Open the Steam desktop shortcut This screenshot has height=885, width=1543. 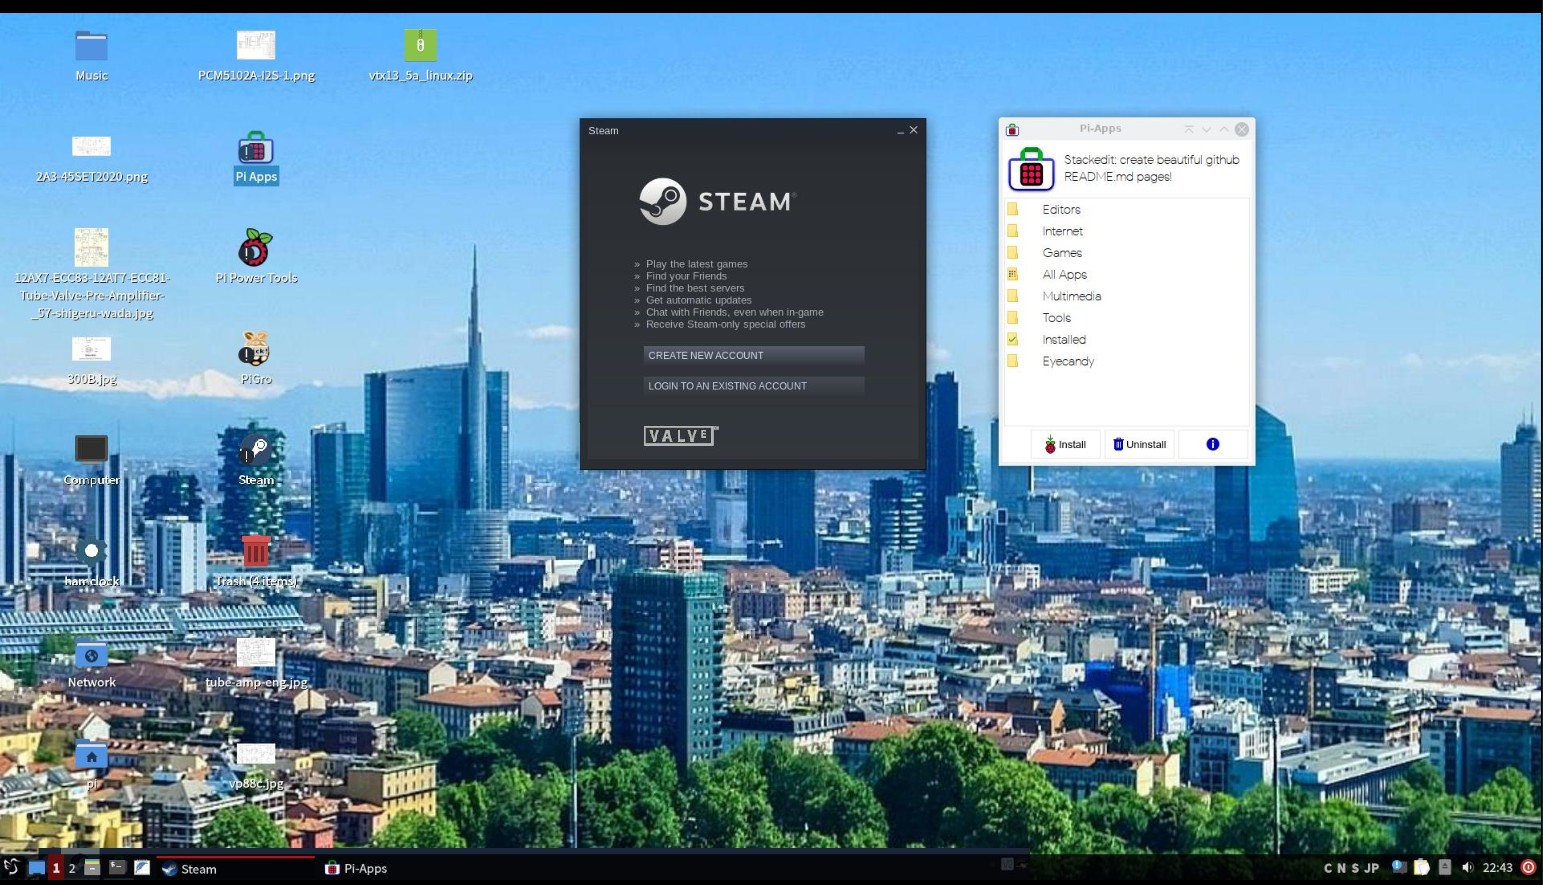(x=255, y=452)
